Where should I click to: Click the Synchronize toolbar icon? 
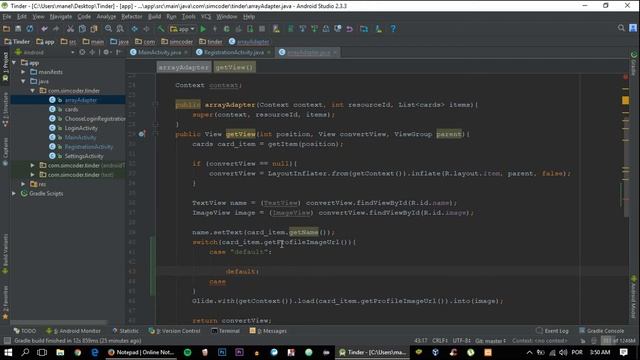[30, 29]
